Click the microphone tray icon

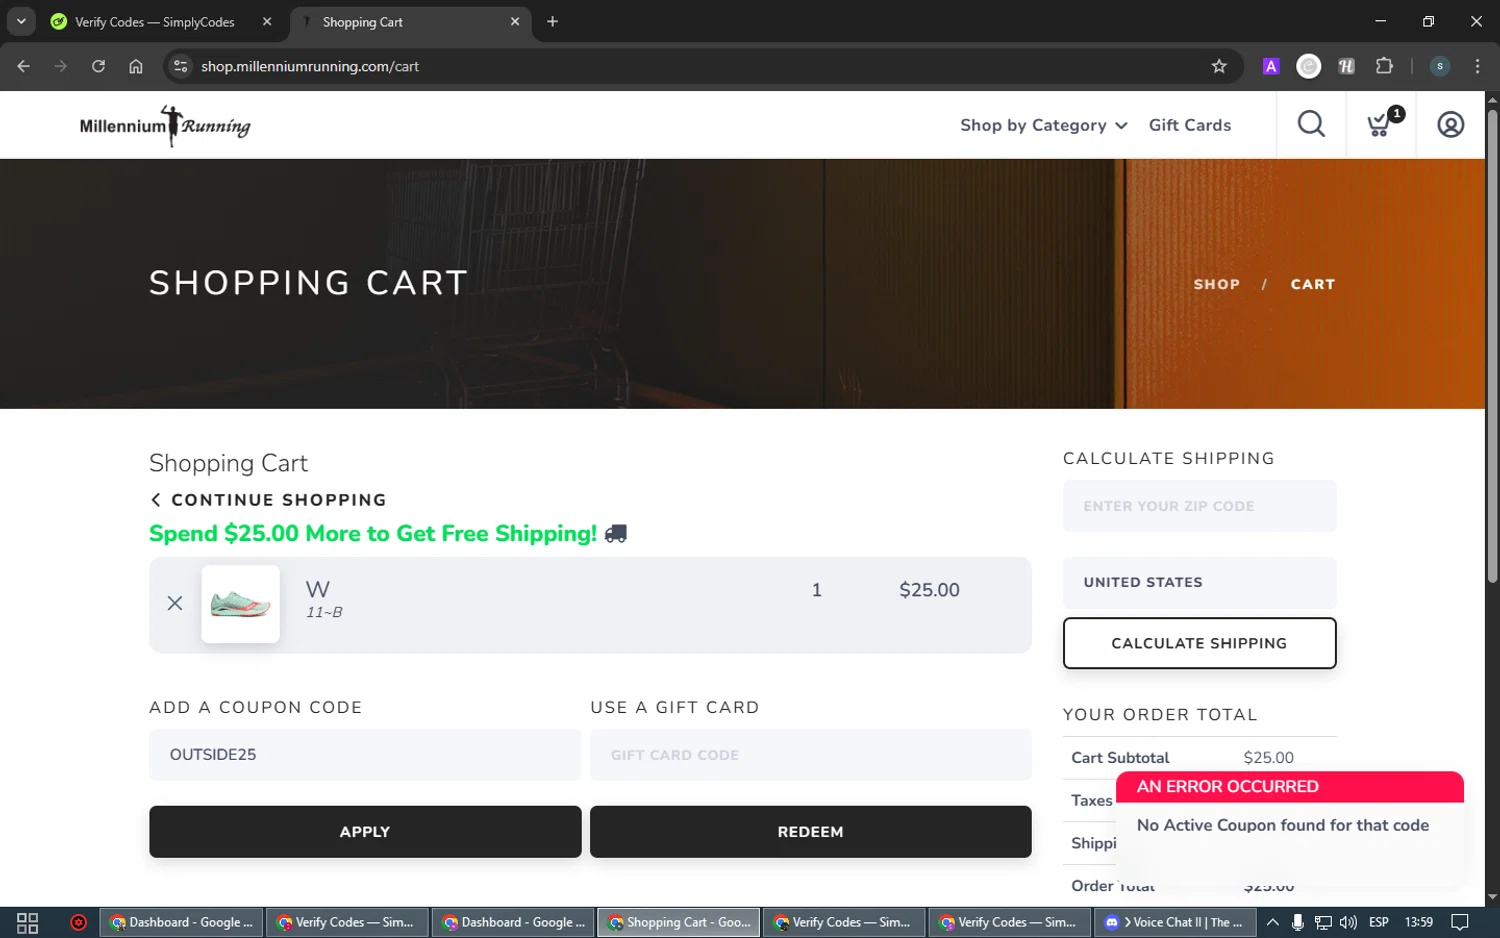[x=1297, y=922]
